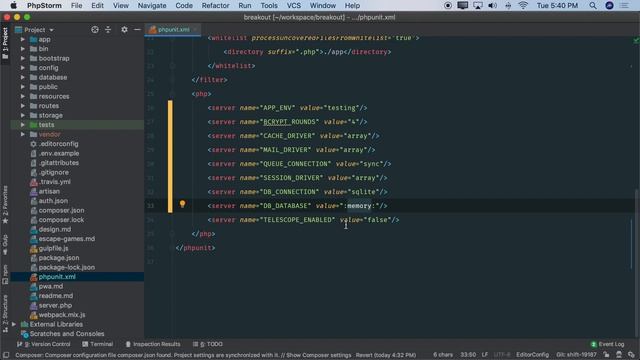Click the volume icon in the menu bar
The width and height of the screenshot is (640, 360).
[493, 6]
